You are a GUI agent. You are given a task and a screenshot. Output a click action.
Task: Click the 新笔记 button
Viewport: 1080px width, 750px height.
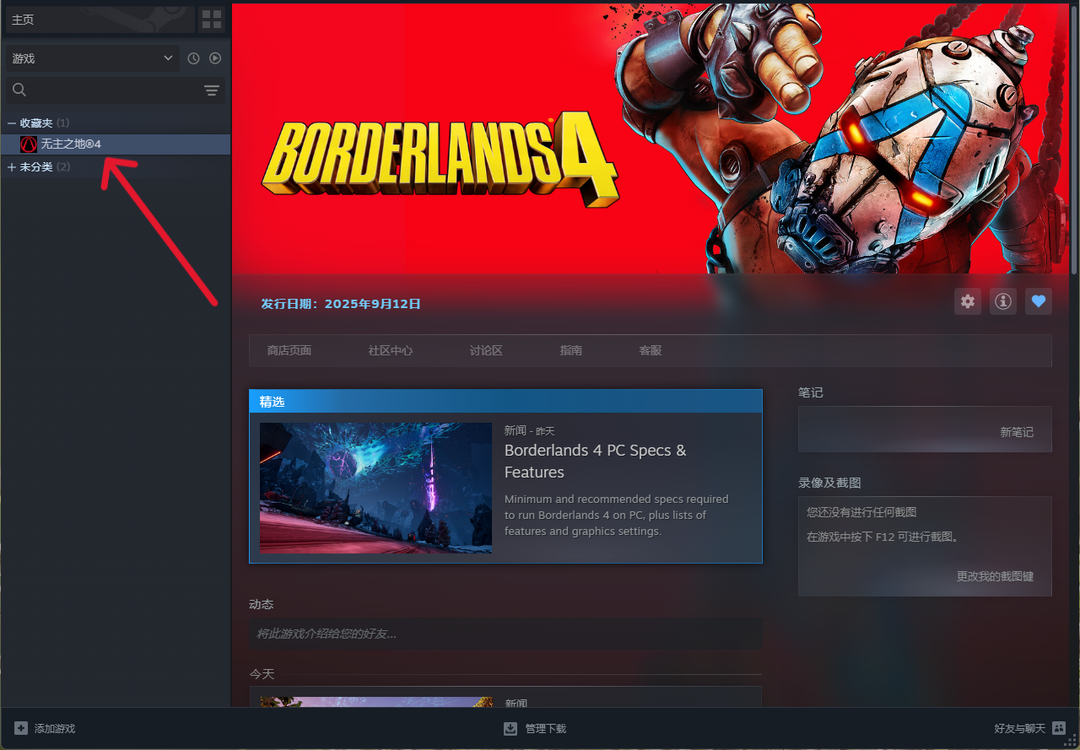click(x=1016, y=432)
